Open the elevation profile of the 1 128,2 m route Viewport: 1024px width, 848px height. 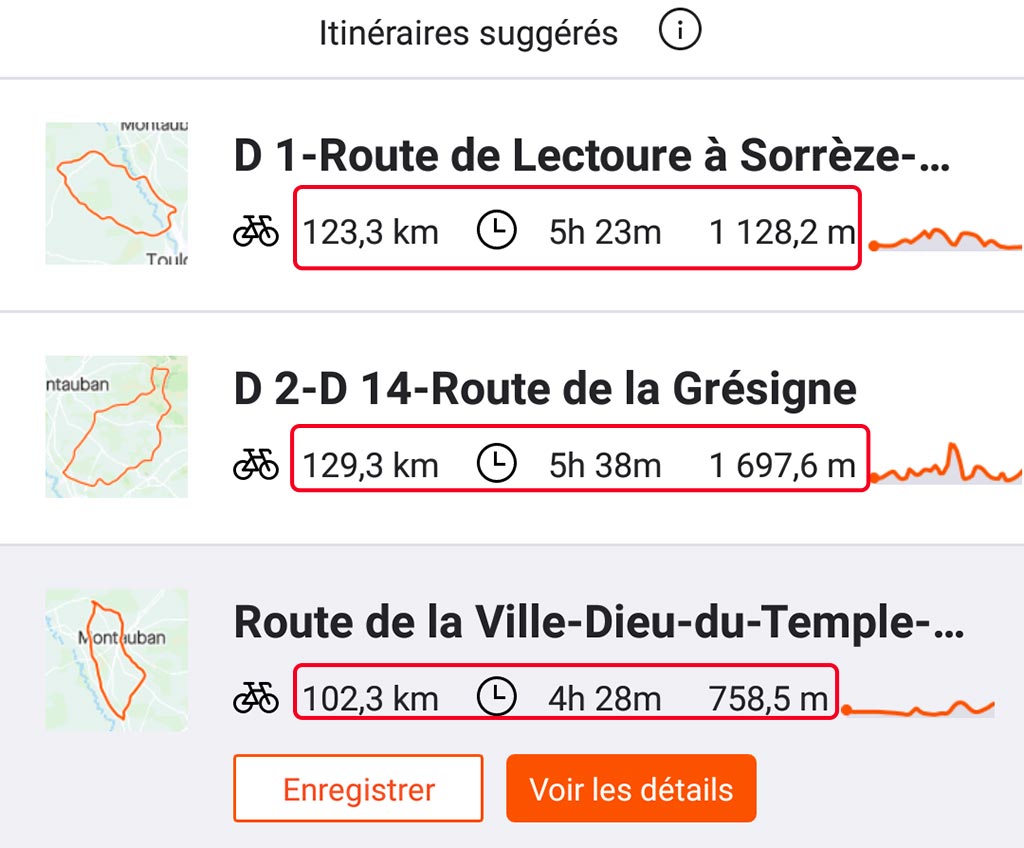946,239
